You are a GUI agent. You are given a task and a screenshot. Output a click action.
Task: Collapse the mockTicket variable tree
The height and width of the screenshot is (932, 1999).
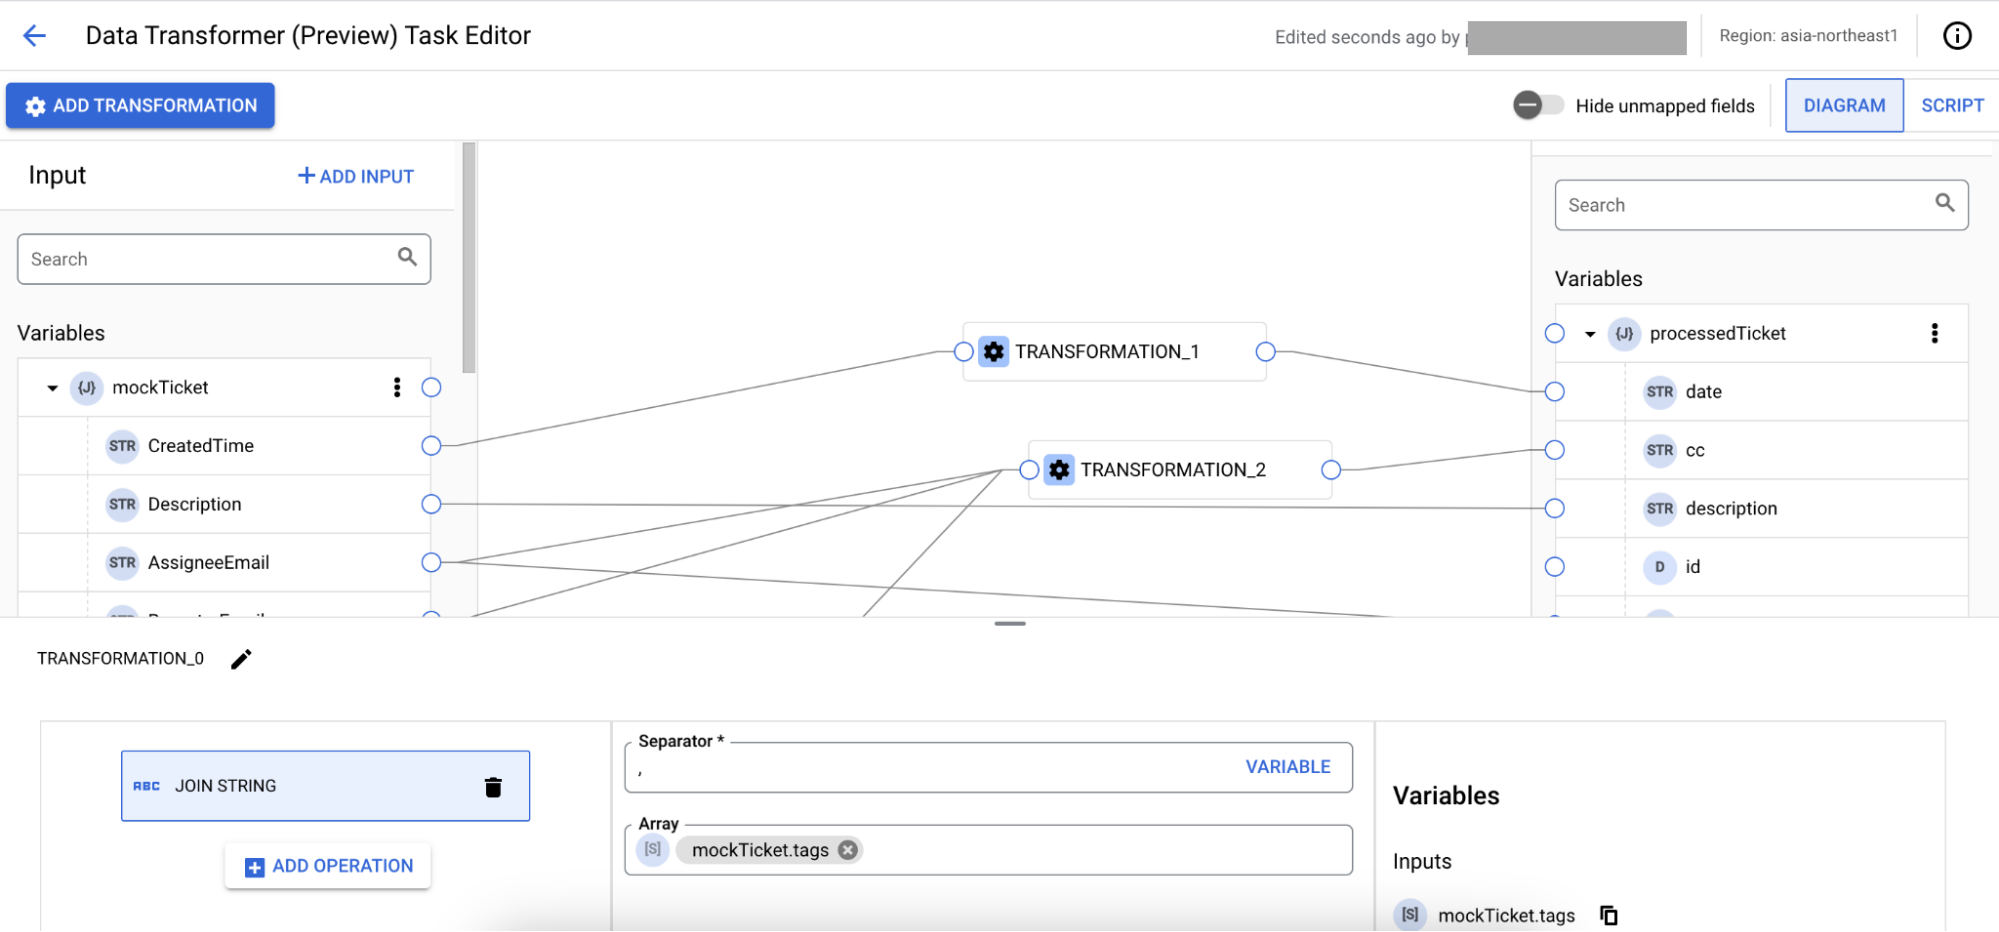pos(51,388)
